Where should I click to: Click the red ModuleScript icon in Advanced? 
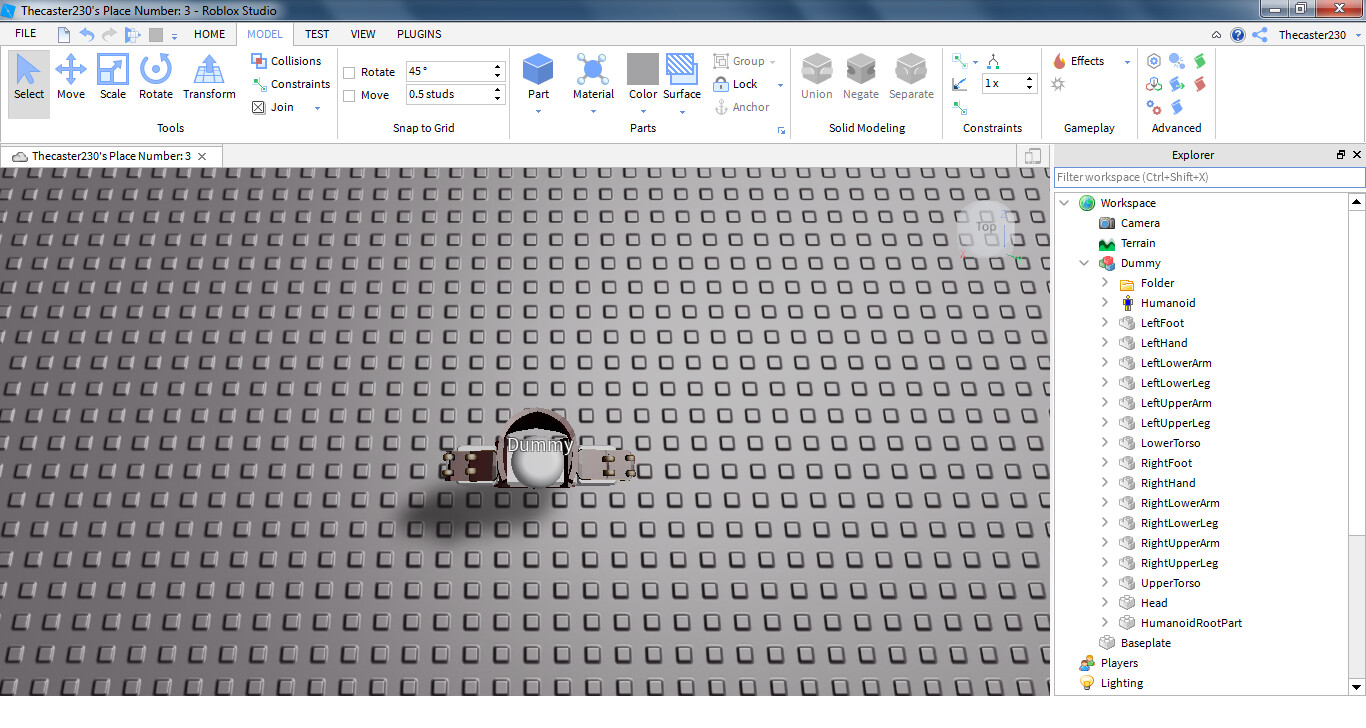1199,84
